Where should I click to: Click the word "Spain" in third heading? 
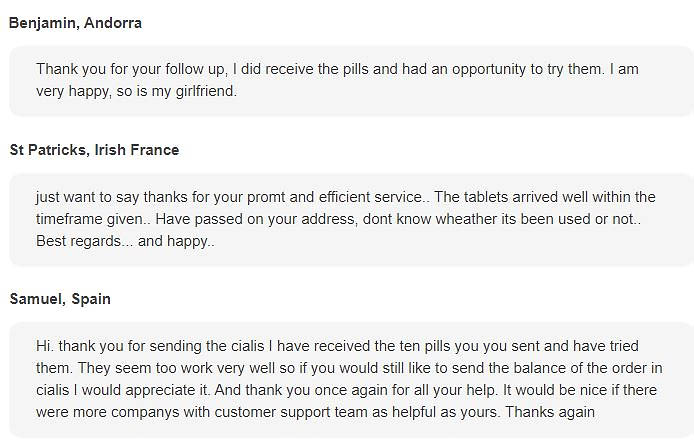91,299
